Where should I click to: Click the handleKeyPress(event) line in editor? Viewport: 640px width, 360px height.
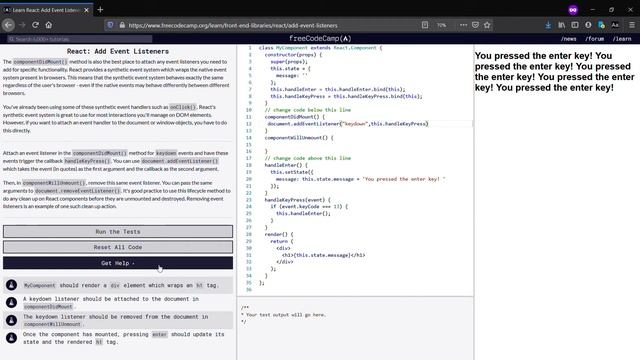297,200
